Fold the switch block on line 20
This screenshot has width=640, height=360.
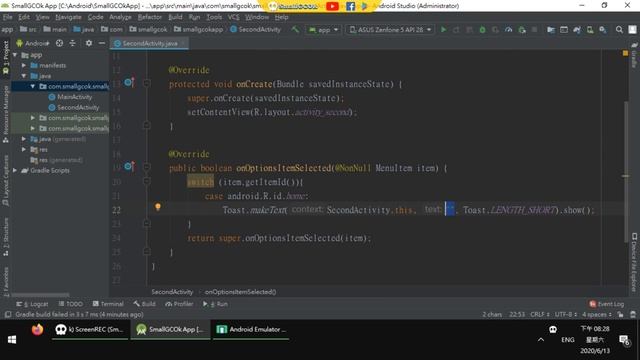click(x=147, y=181)
